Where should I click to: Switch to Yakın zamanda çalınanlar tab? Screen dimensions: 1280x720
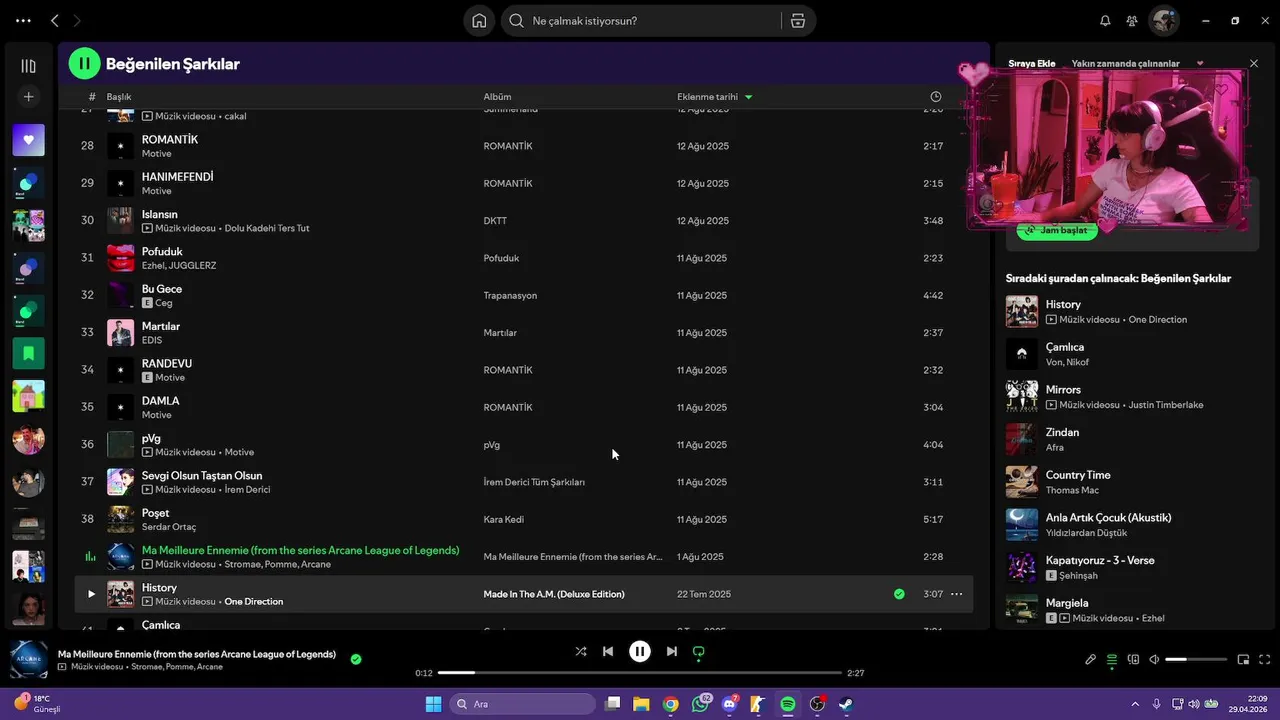pos(1125,63)
